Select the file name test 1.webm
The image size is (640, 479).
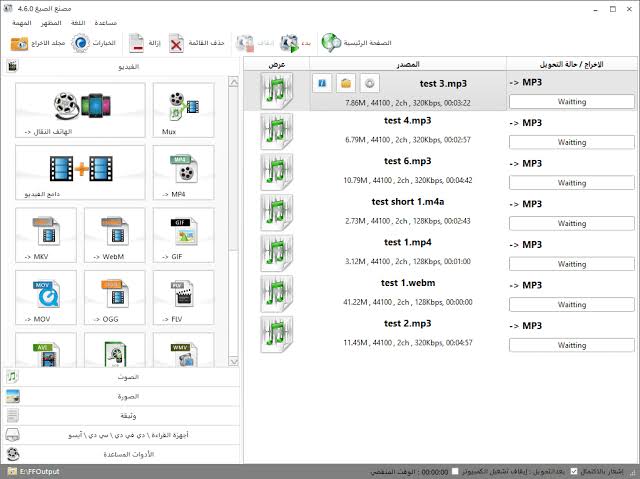point(408,283)
